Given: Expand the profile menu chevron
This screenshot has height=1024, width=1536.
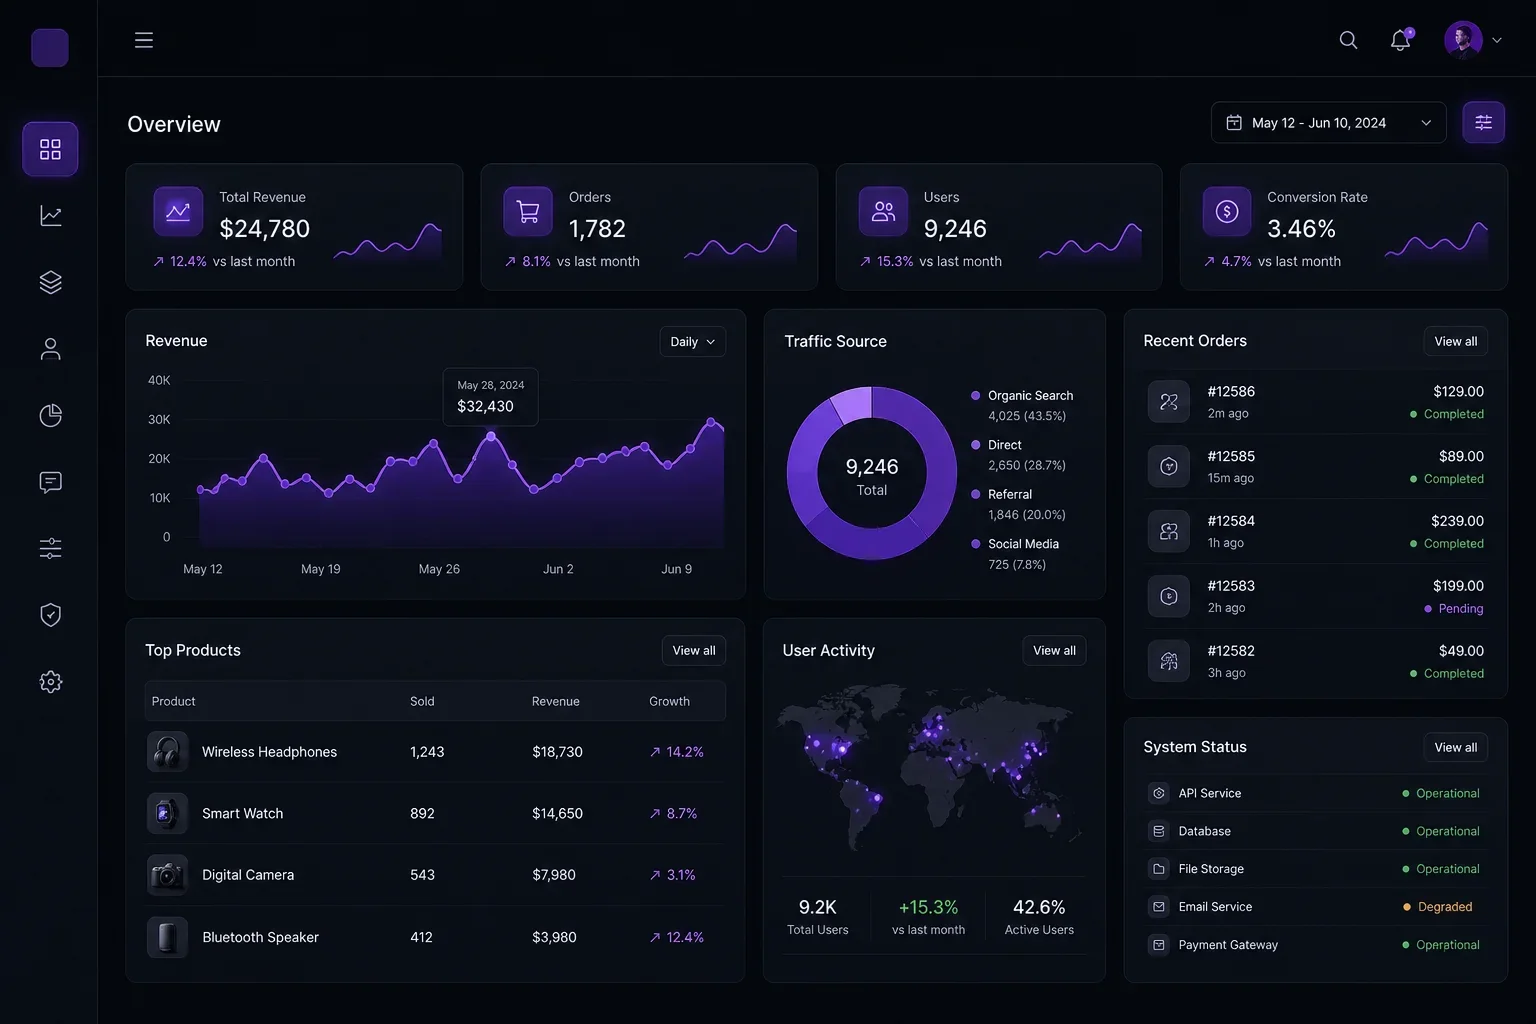Looking at the screenshot, I should (x=1497, y=41).
